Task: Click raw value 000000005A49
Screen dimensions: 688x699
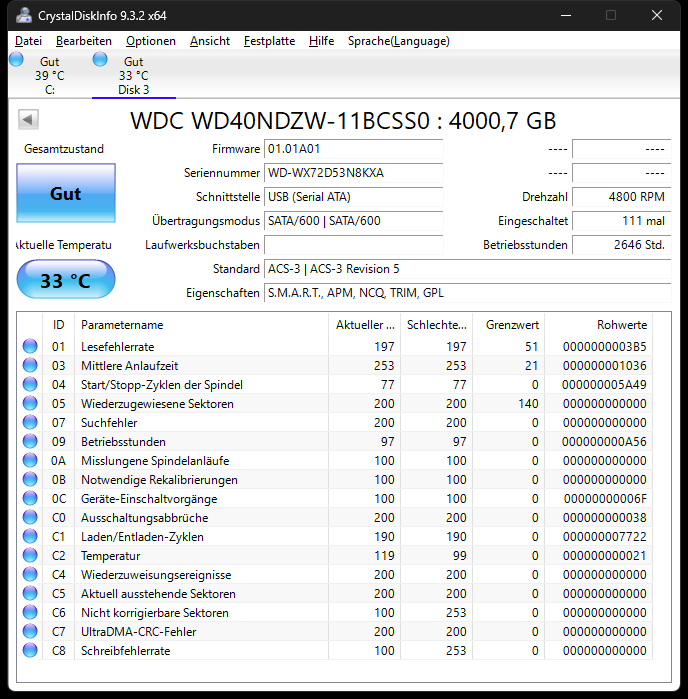Action: [x=604, y=385]
